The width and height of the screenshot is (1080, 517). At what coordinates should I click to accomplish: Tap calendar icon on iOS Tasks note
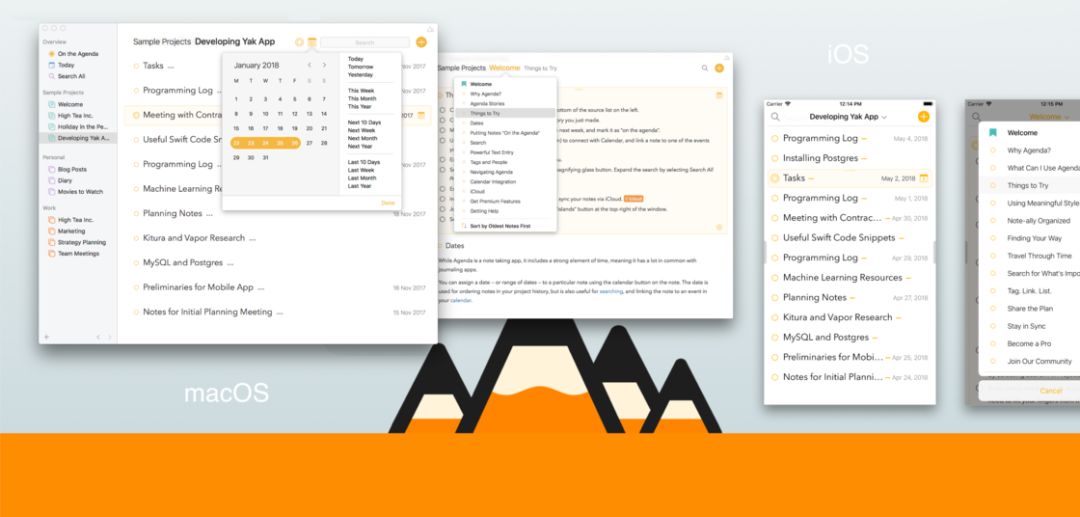[924, 178]
